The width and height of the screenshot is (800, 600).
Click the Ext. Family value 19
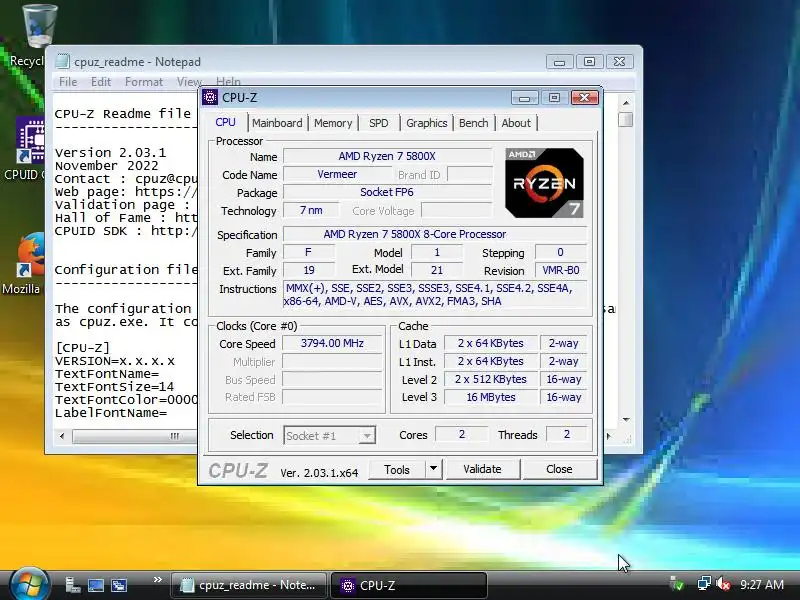(x=309, y=270)
